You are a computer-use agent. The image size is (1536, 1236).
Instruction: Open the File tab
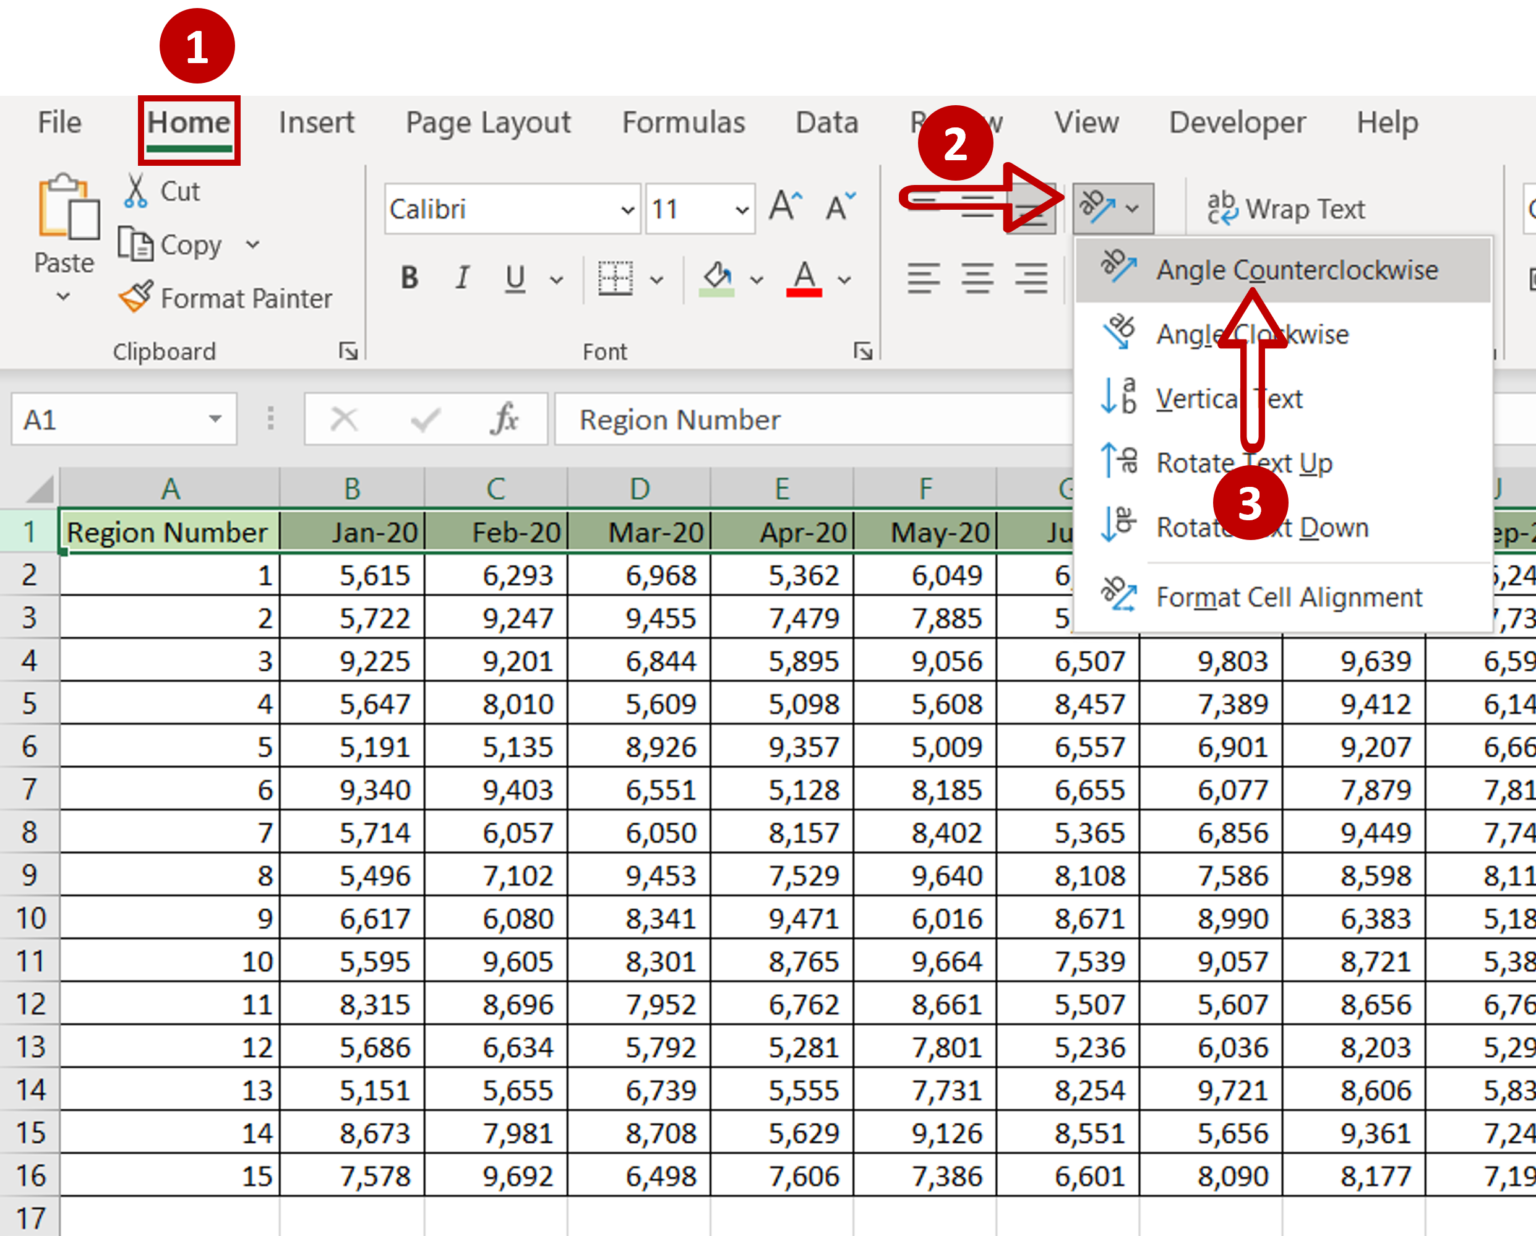point(60,122)
